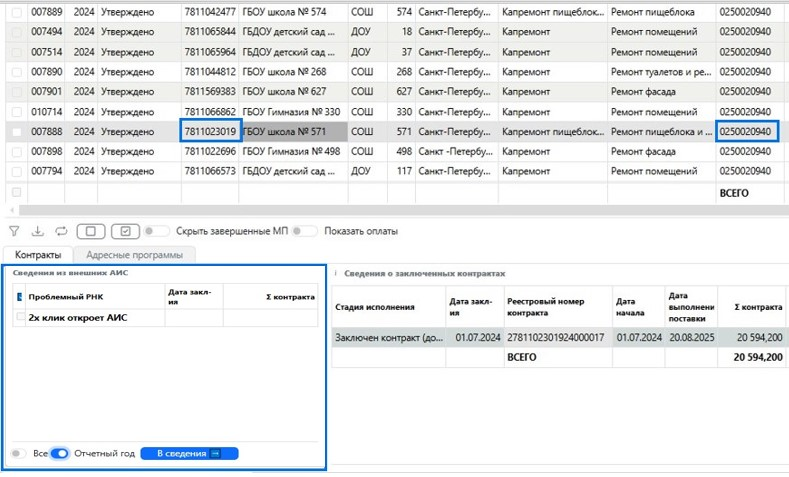Click the refresh loop icon
789x477 pixels.
tap(61, 231)
